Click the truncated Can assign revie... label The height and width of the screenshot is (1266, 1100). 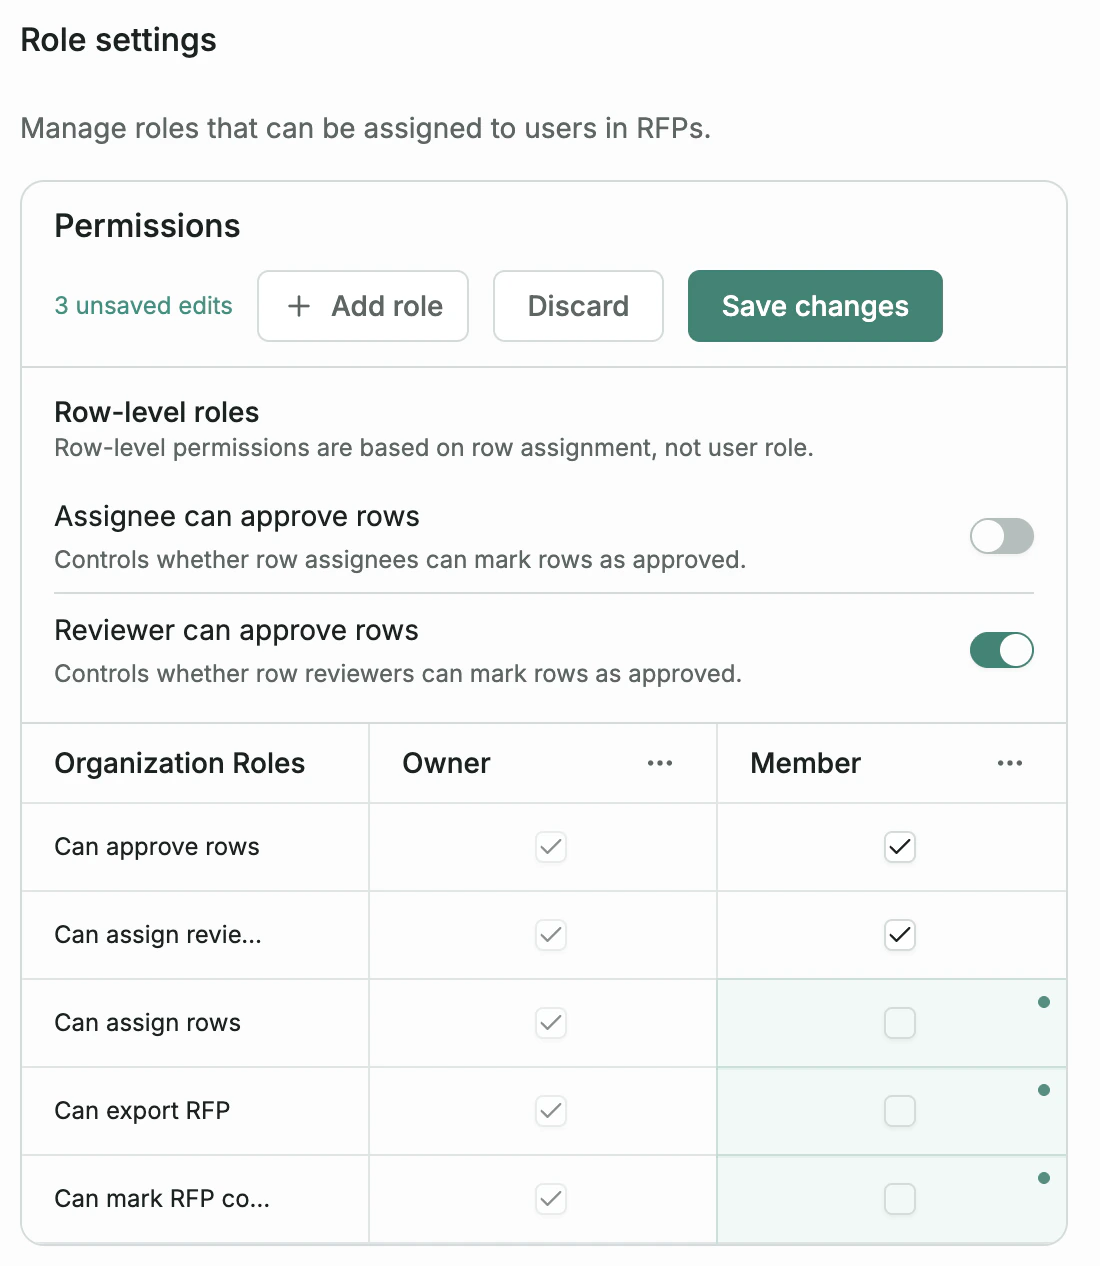pyautogui.click(x=157, y=935)
